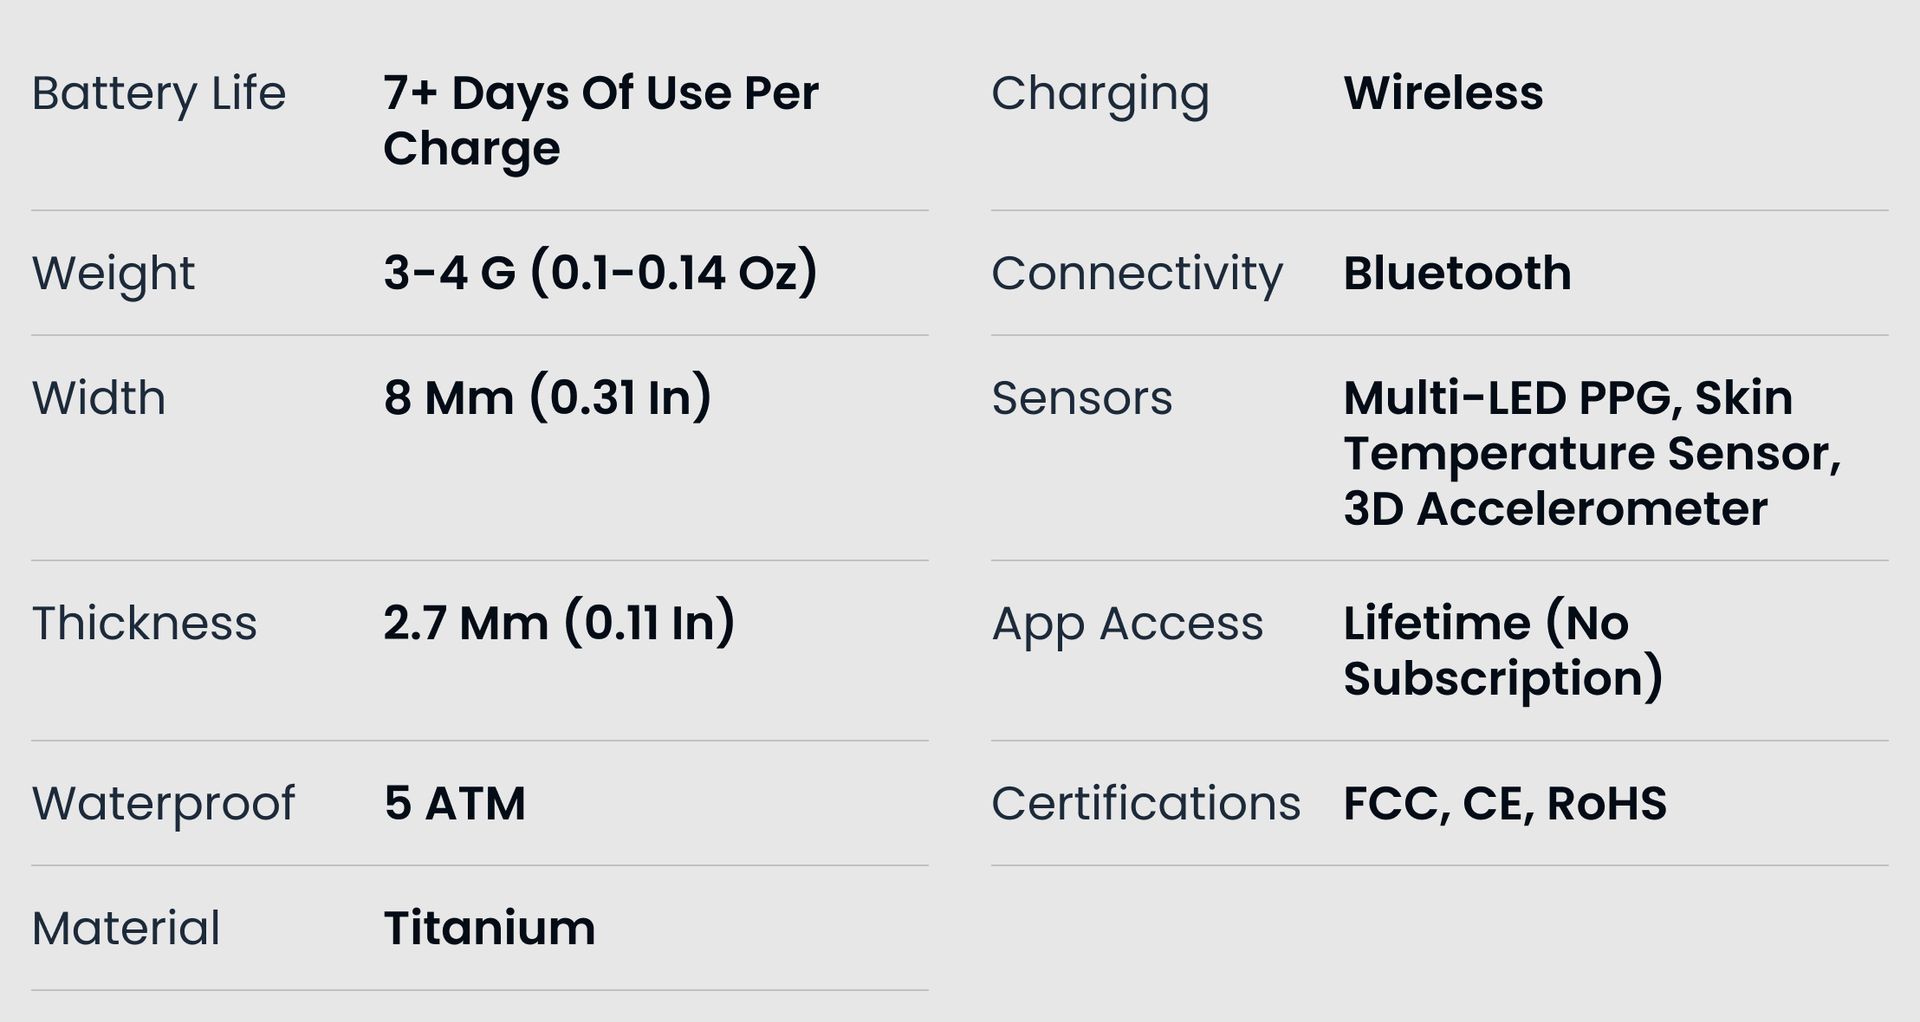The image size is (1920, 1022).
Task: Click the Charging spec label
Action: point(1100,94)
